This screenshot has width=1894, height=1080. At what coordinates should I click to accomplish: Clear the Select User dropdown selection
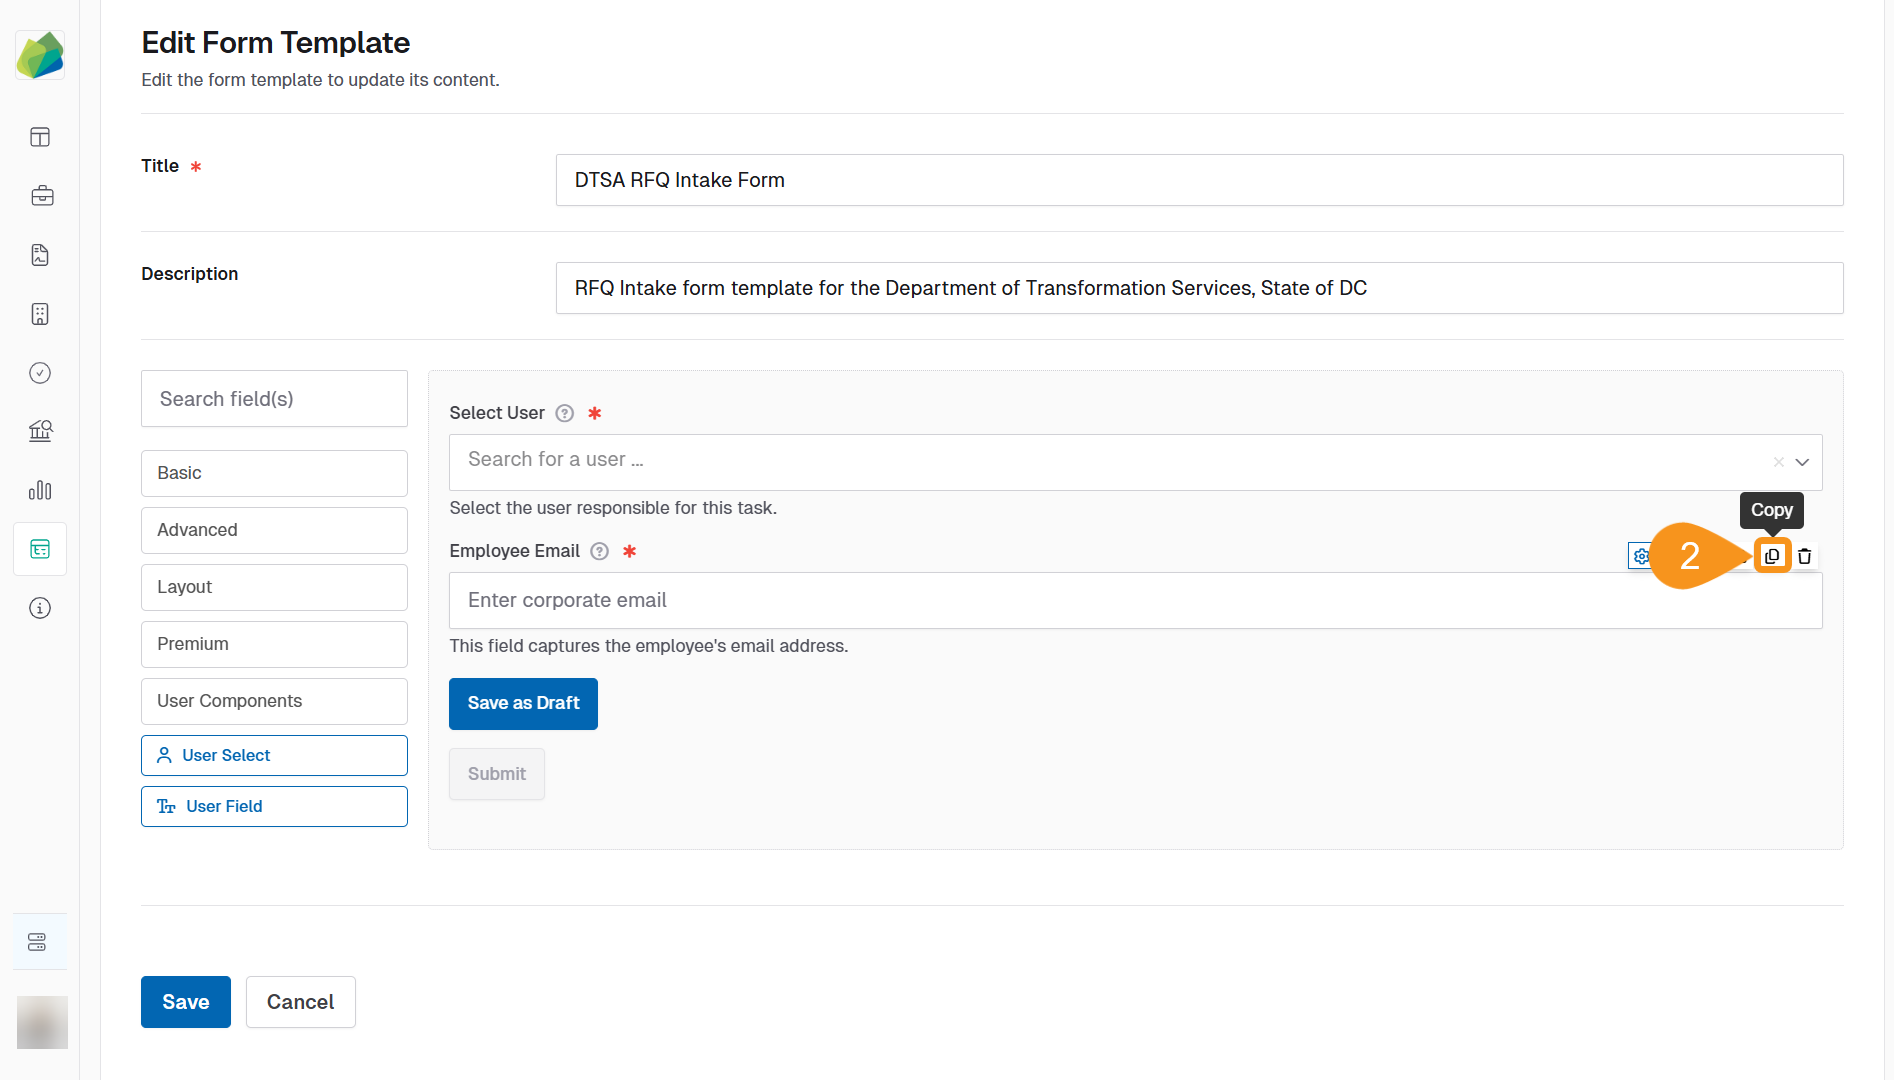[1778, 462]
